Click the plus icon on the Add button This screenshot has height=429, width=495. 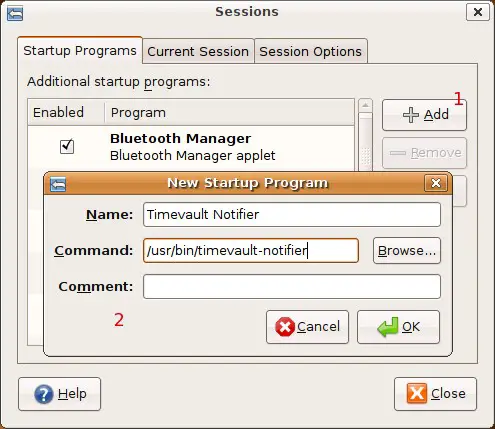(411, 115)
